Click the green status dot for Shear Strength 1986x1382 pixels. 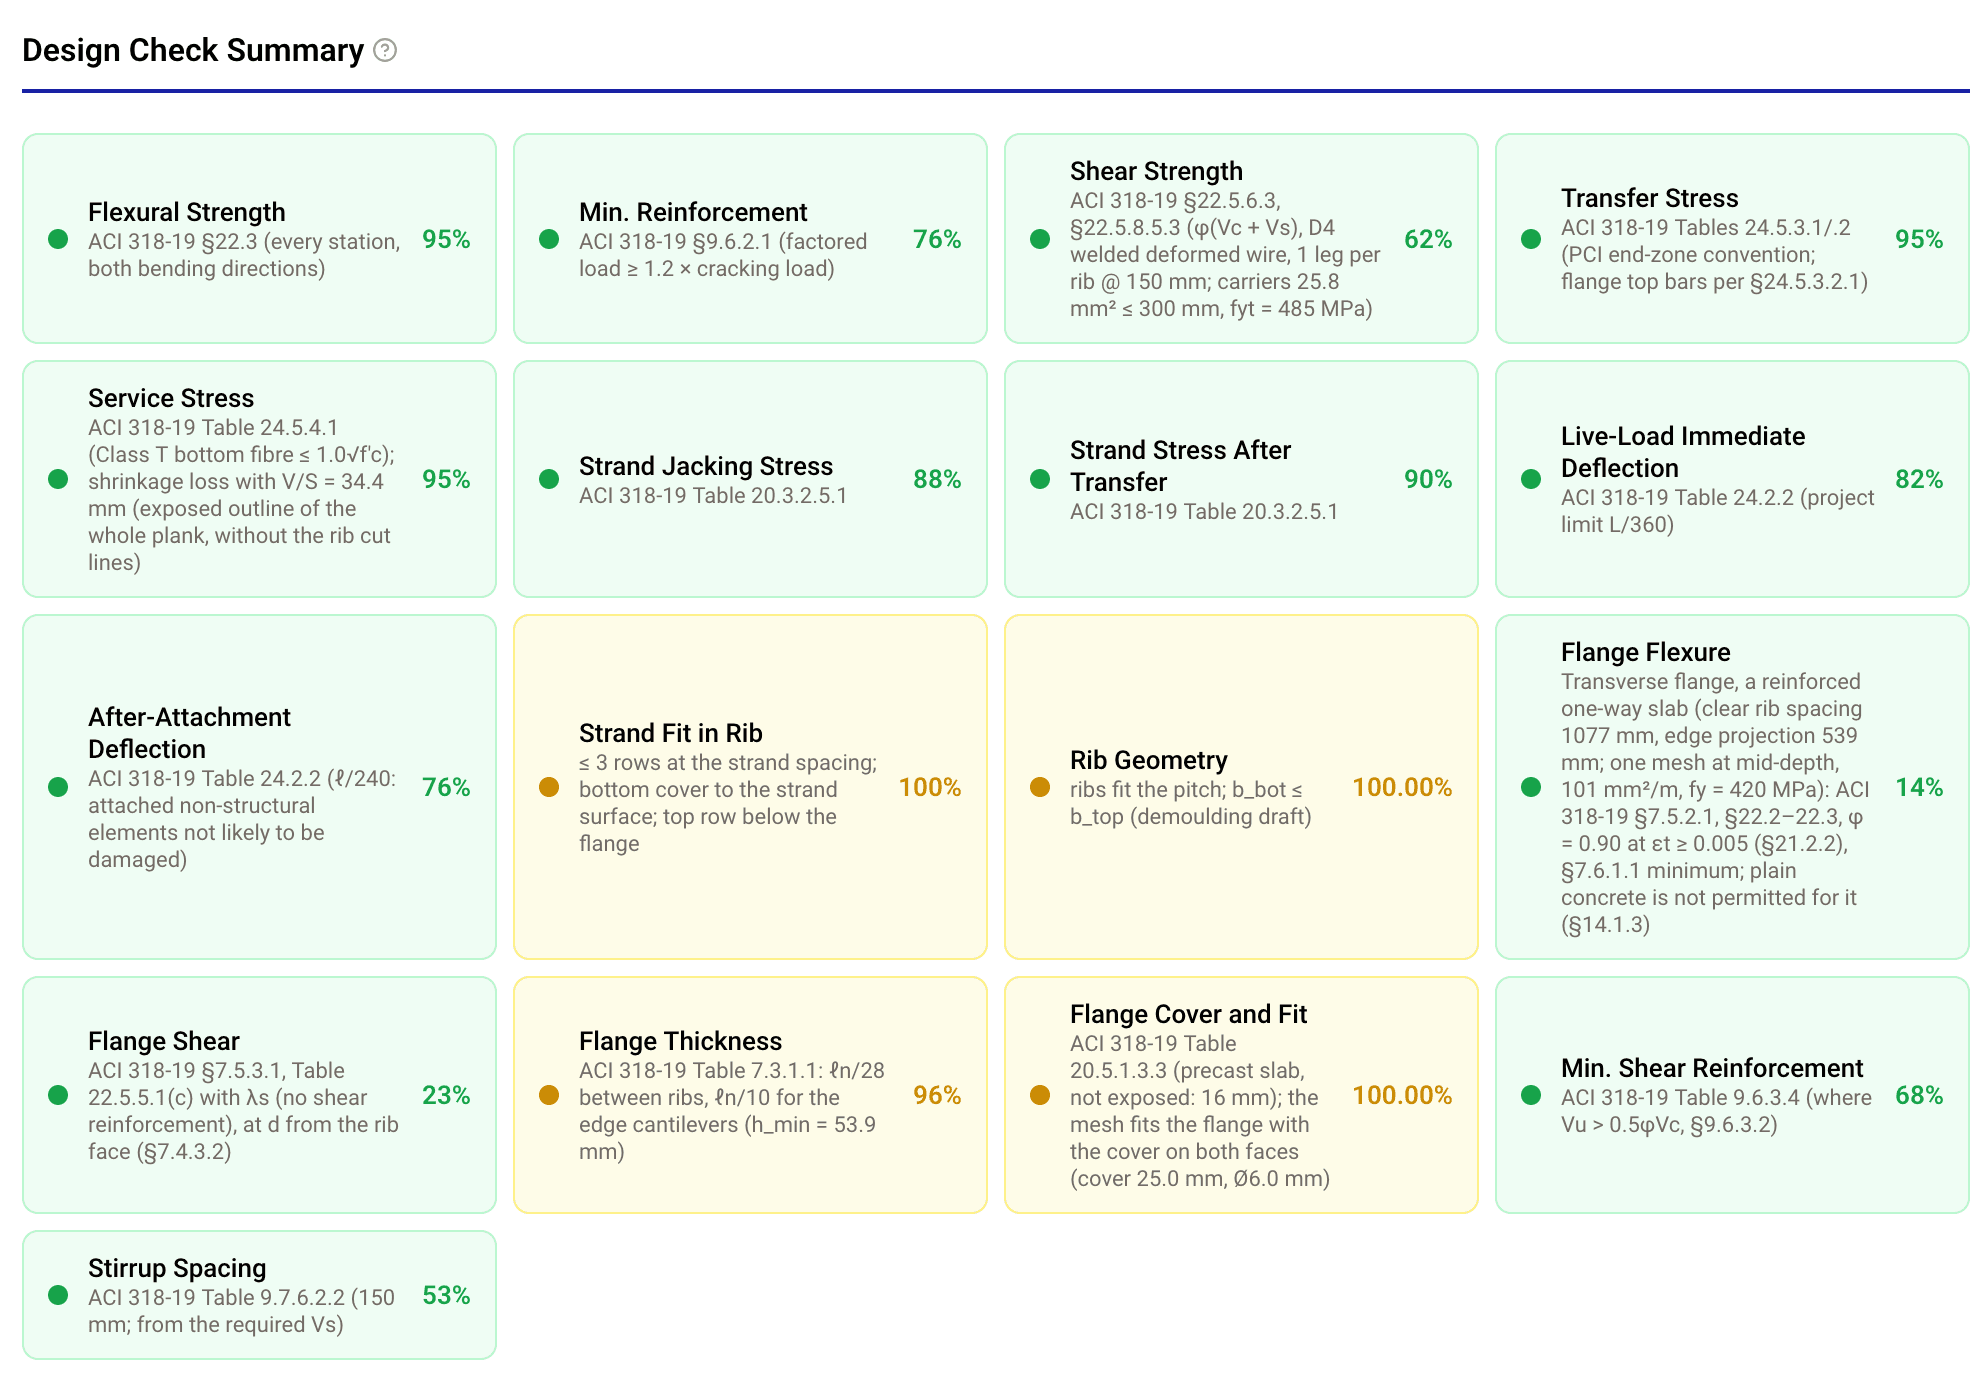pyautogui.click(x=1040, y=239)
